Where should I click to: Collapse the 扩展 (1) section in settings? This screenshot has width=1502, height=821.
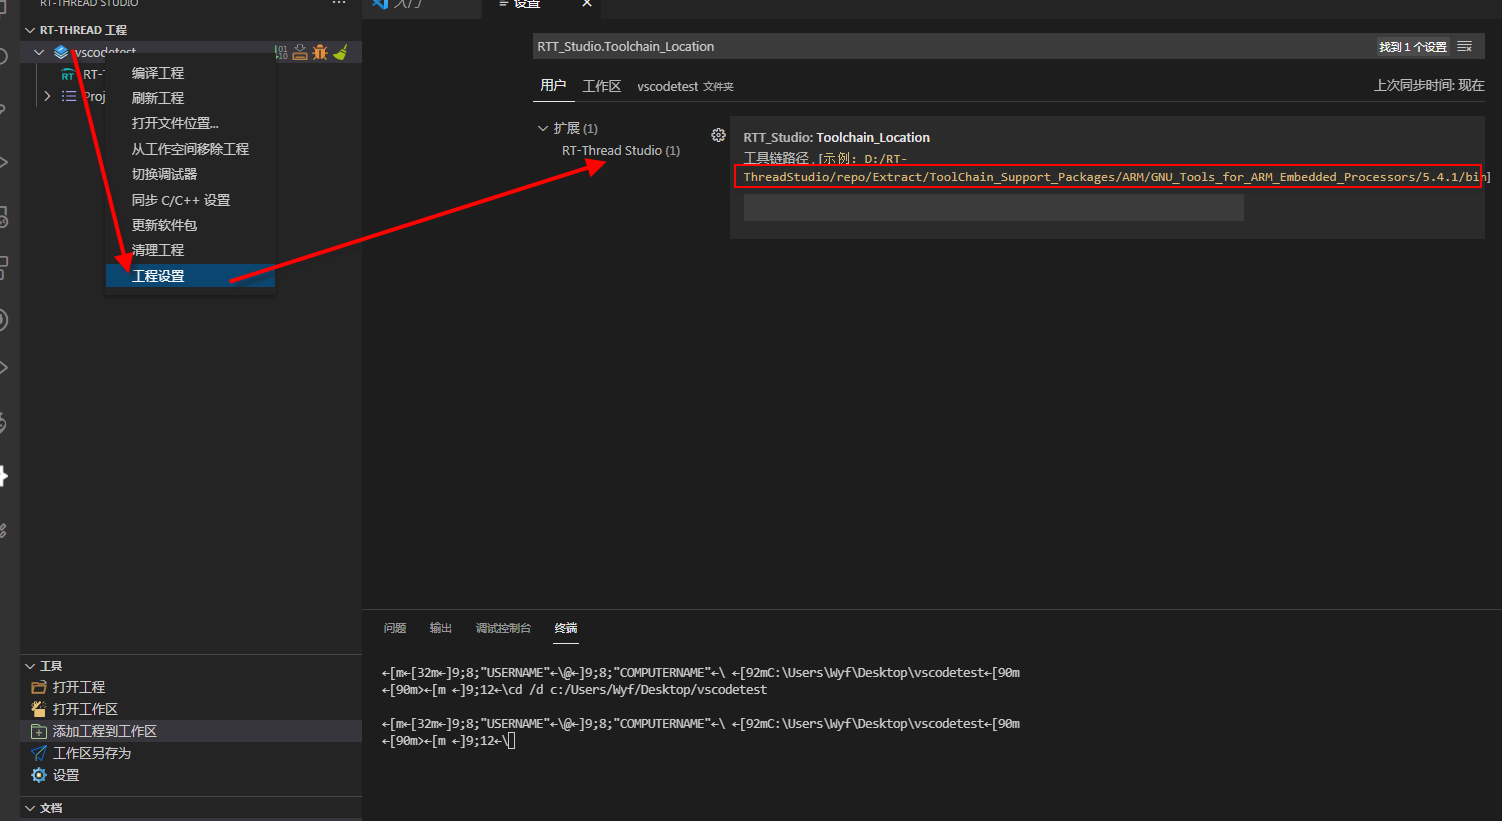click(543, 128)
